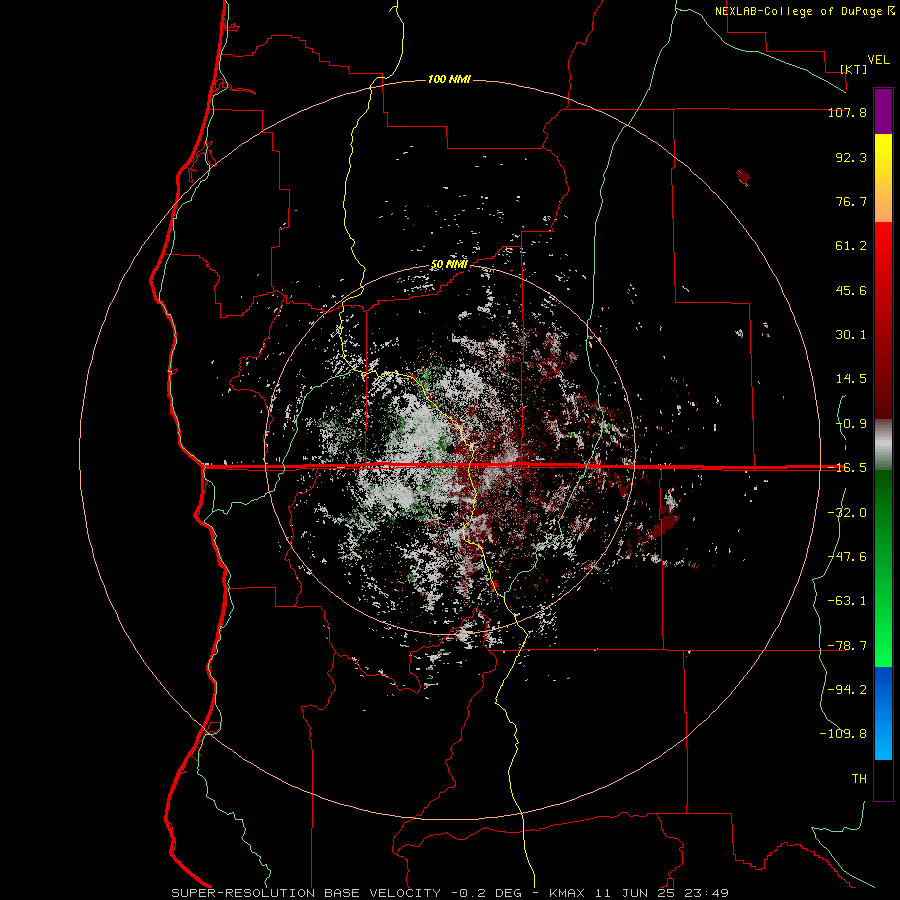The height and width of the screenshot is (900, 900).
Task: Click the -109.8 velocity legend value
Action: tap(843, 734)
